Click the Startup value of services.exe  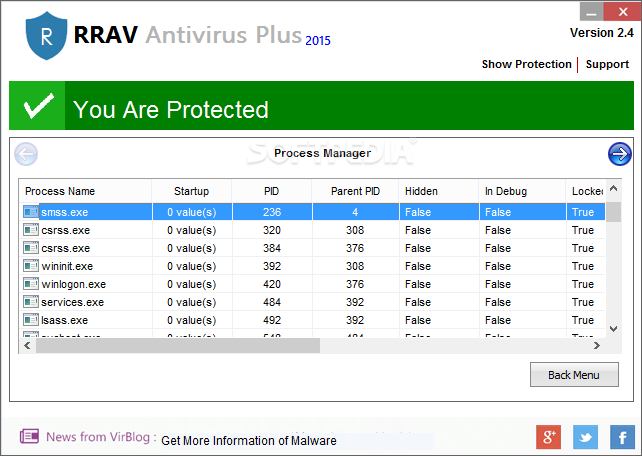tap(192, 302)
